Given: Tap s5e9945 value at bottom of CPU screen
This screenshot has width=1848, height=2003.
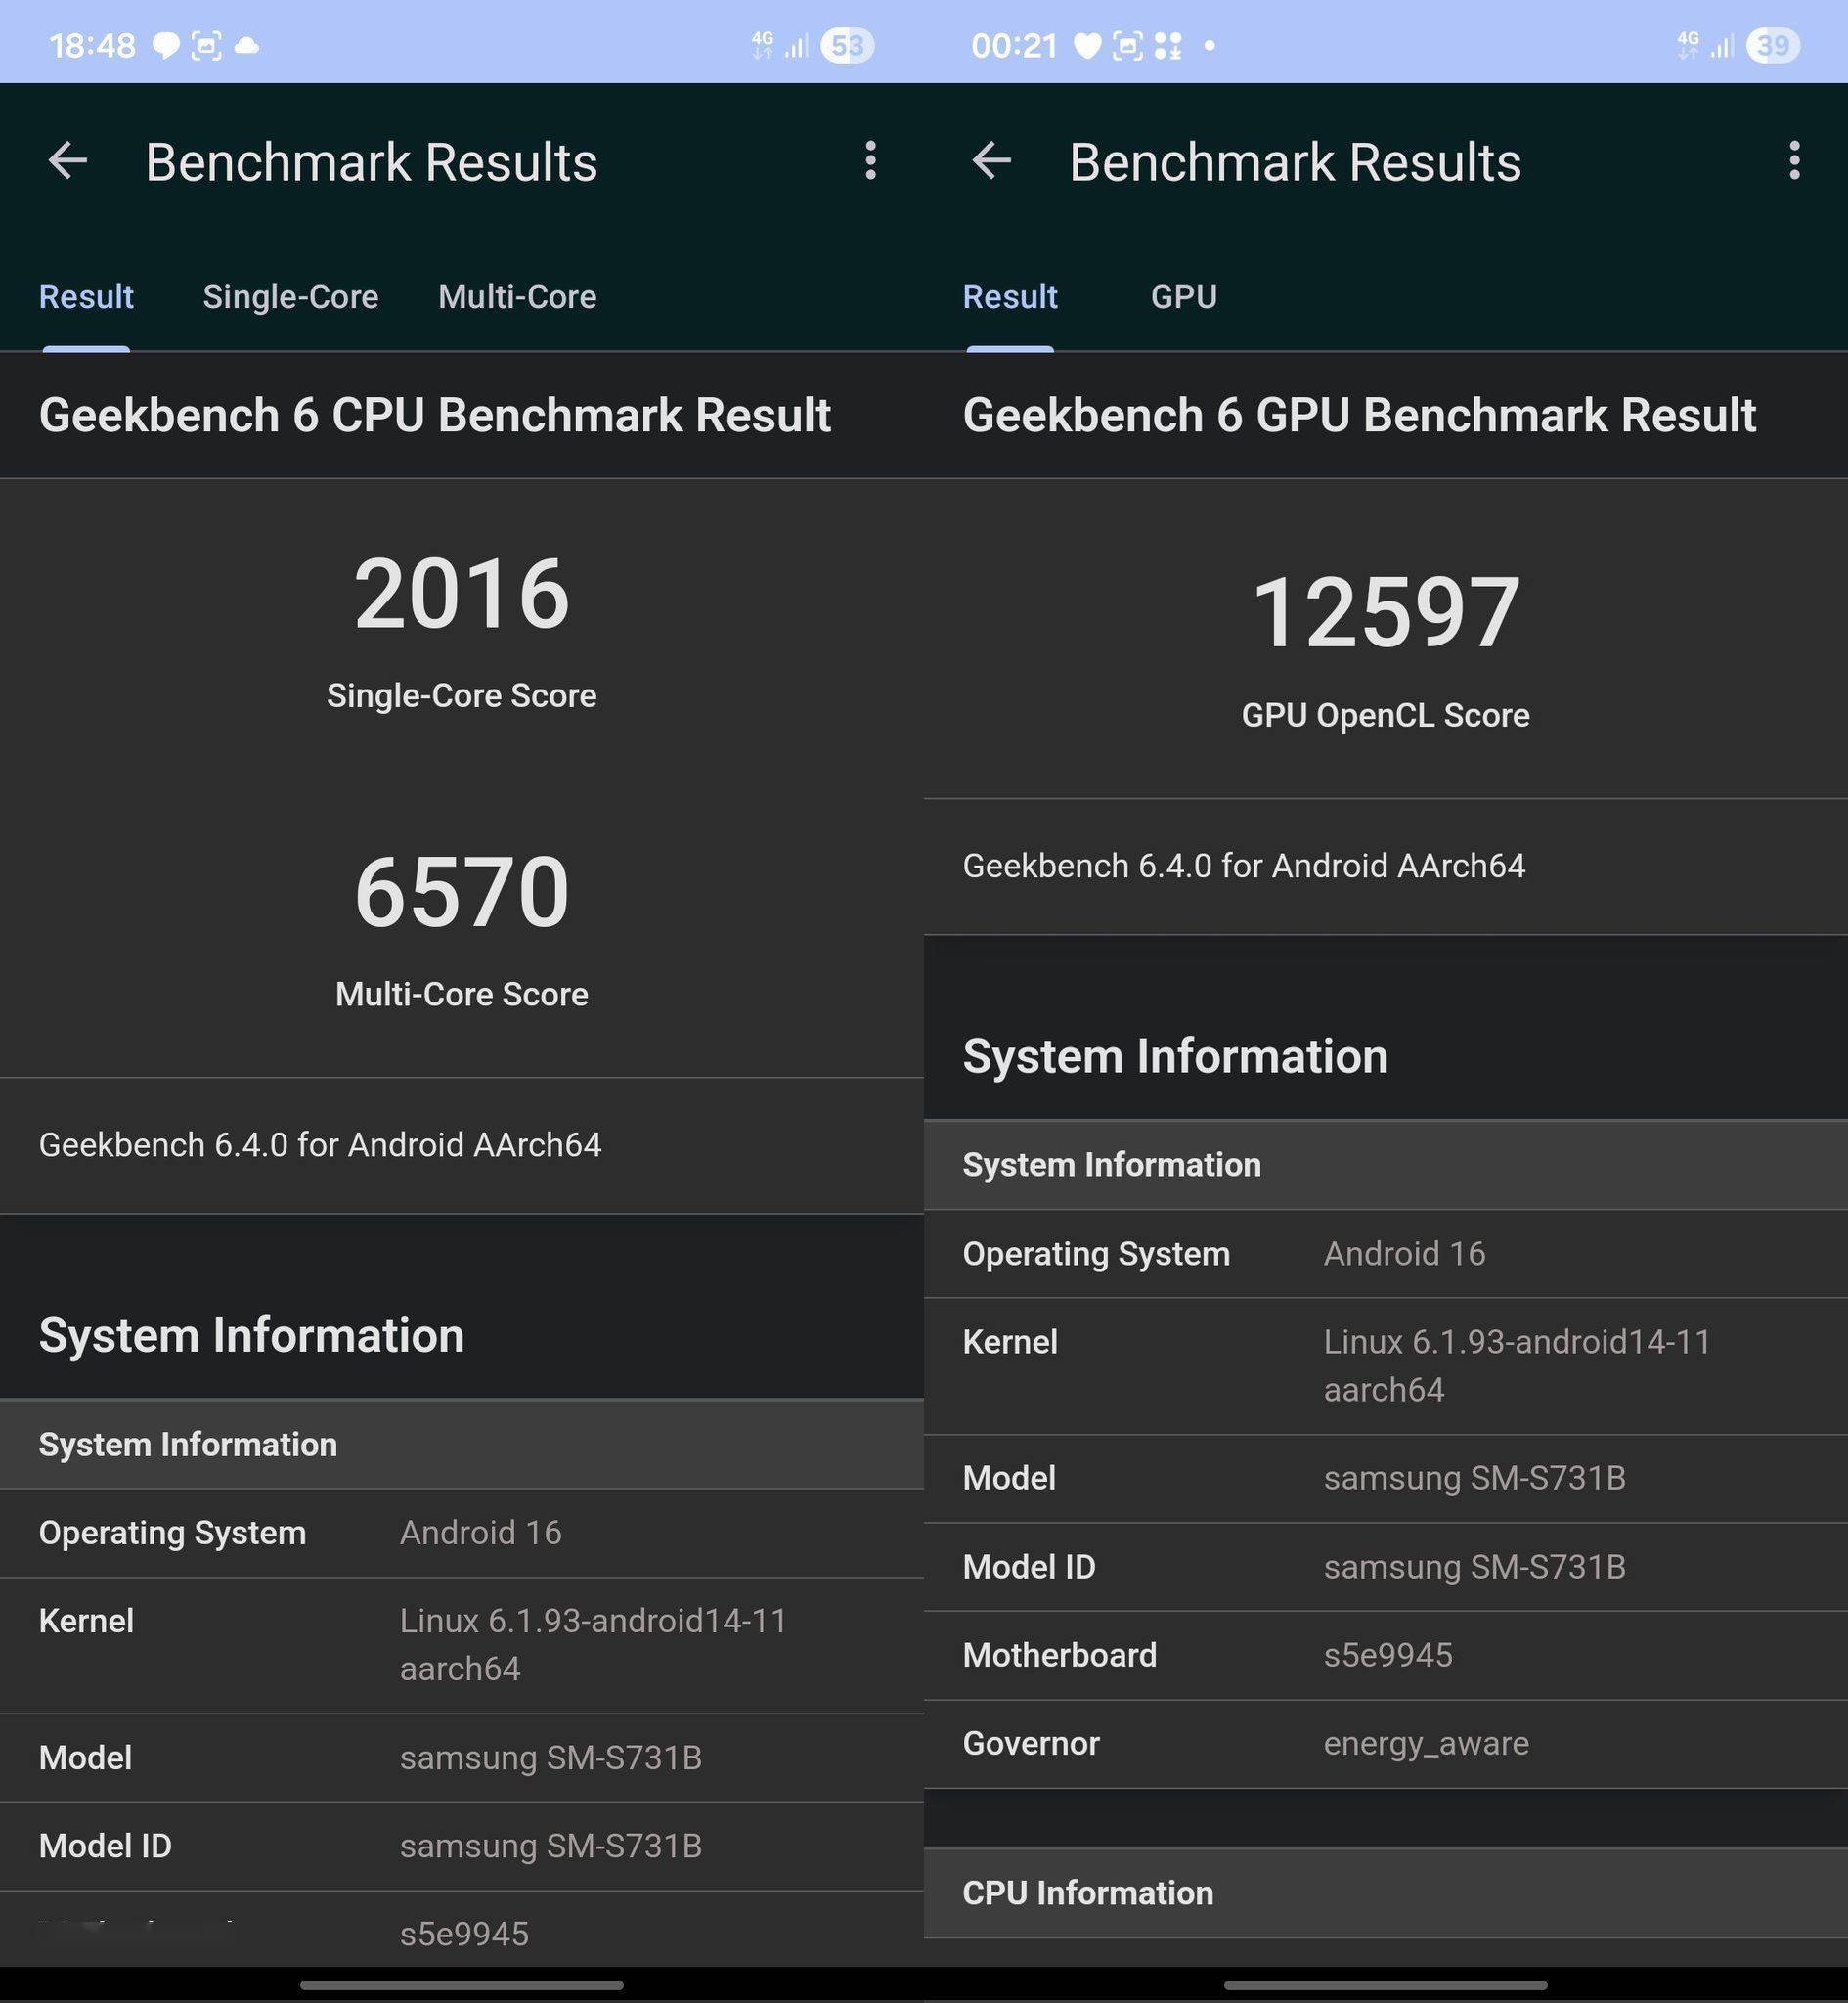Looking at the screenshot, I should point(464,1934).
